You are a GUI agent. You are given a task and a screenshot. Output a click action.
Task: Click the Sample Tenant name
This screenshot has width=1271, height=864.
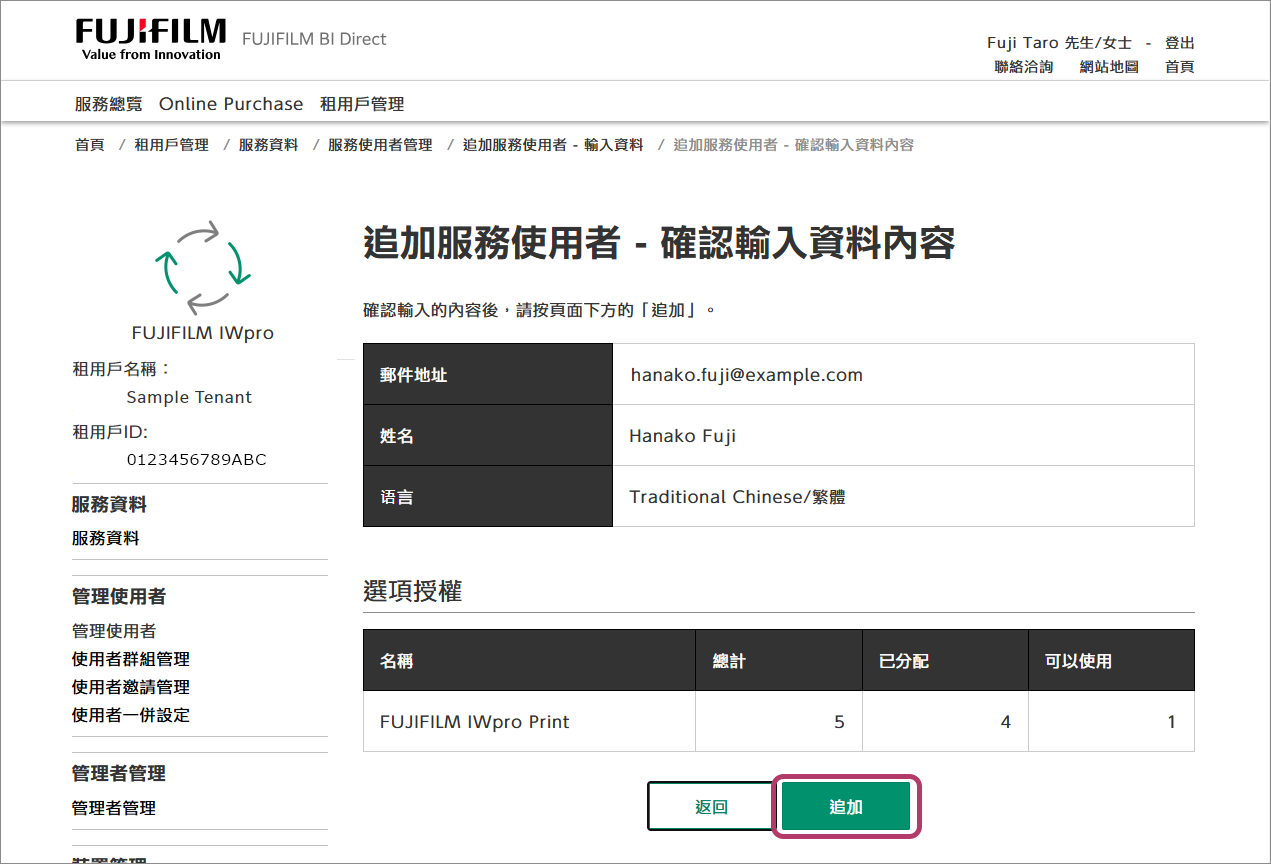click(189, 397)
